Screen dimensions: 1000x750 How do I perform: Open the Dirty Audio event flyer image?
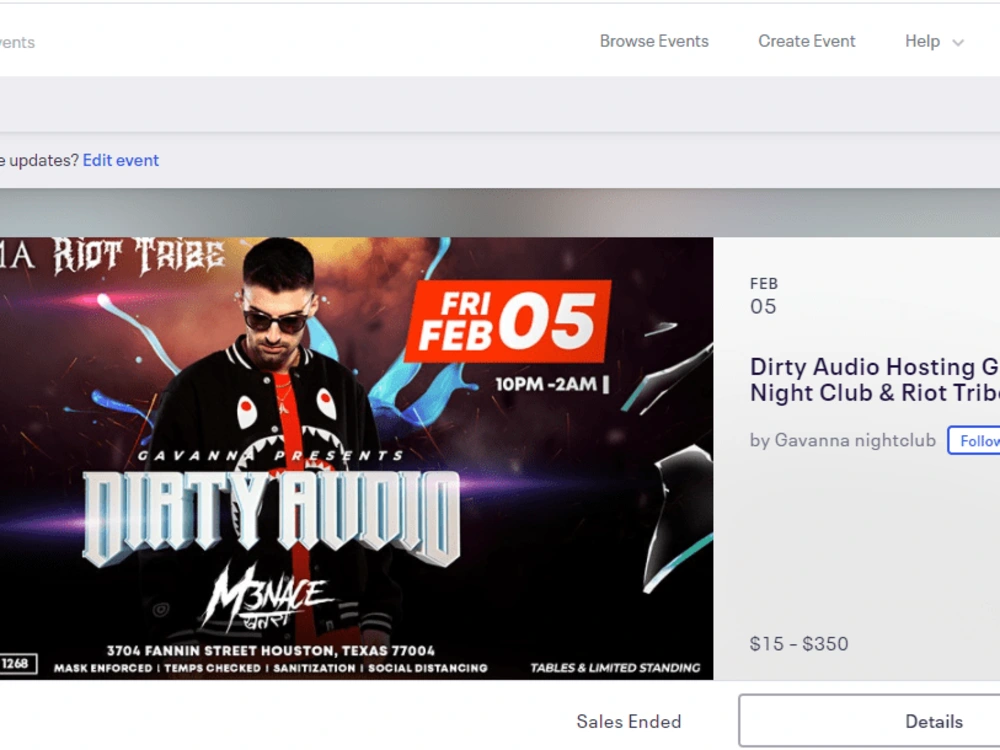tap(357, 458)
